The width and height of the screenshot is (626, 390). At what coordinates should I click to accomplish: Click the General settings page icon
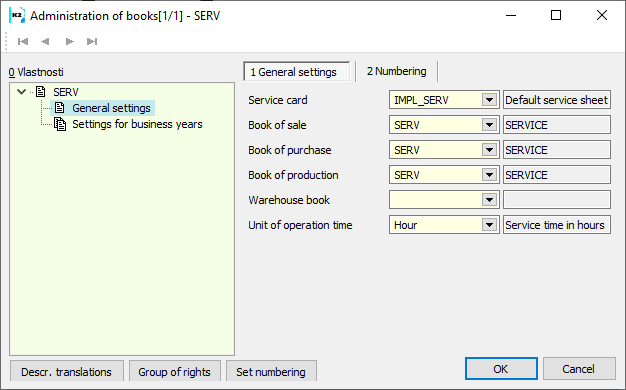tap(59, 108)
